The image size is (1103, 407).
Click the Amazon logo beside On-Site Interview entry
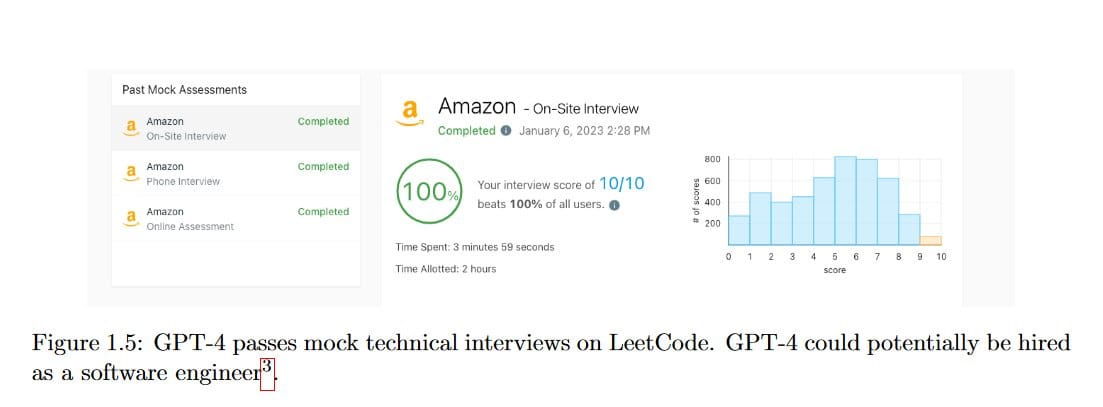pos(130,127)
